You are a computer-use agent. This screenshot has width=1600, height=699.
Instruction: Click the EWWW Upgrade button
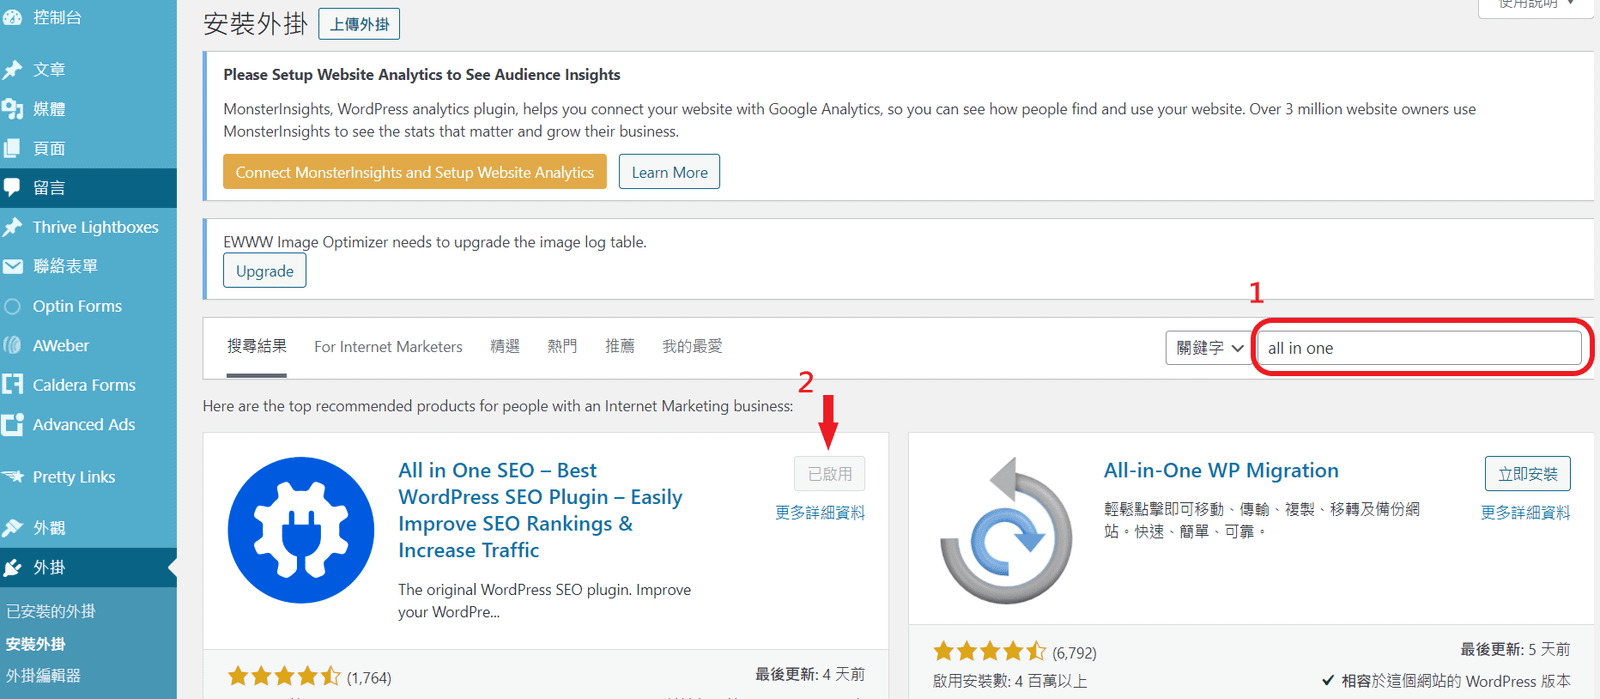coord(265,271)
